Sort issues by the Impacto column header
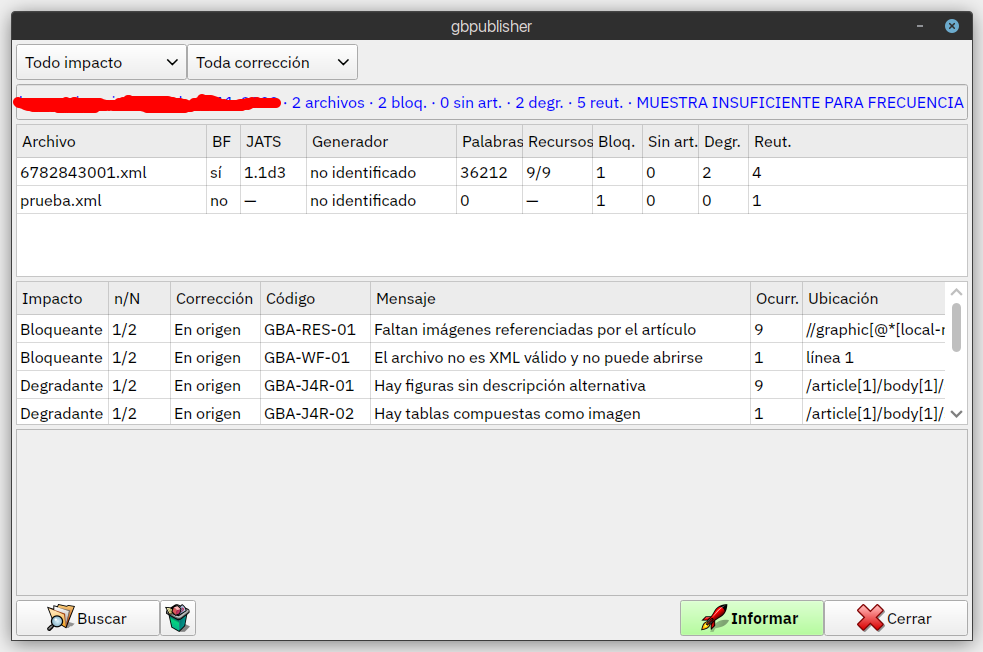The image size is (983, 652). coord(63,298)
